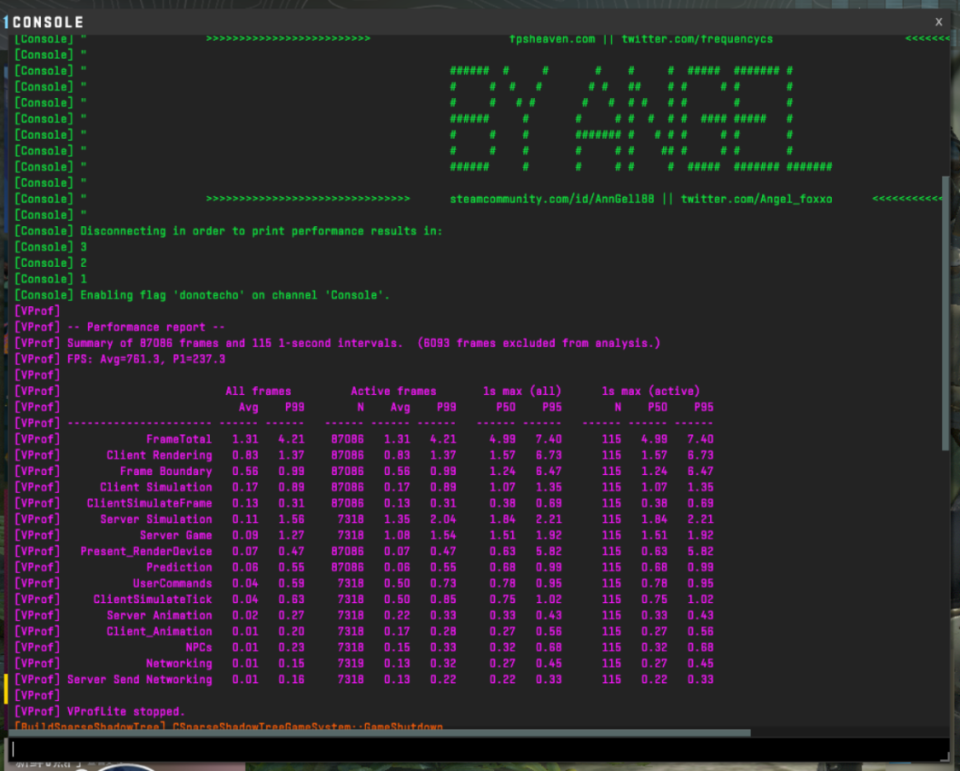Click the 'Client Simulation' row label
Screen dimensions: 960x771
pos(156,487)
